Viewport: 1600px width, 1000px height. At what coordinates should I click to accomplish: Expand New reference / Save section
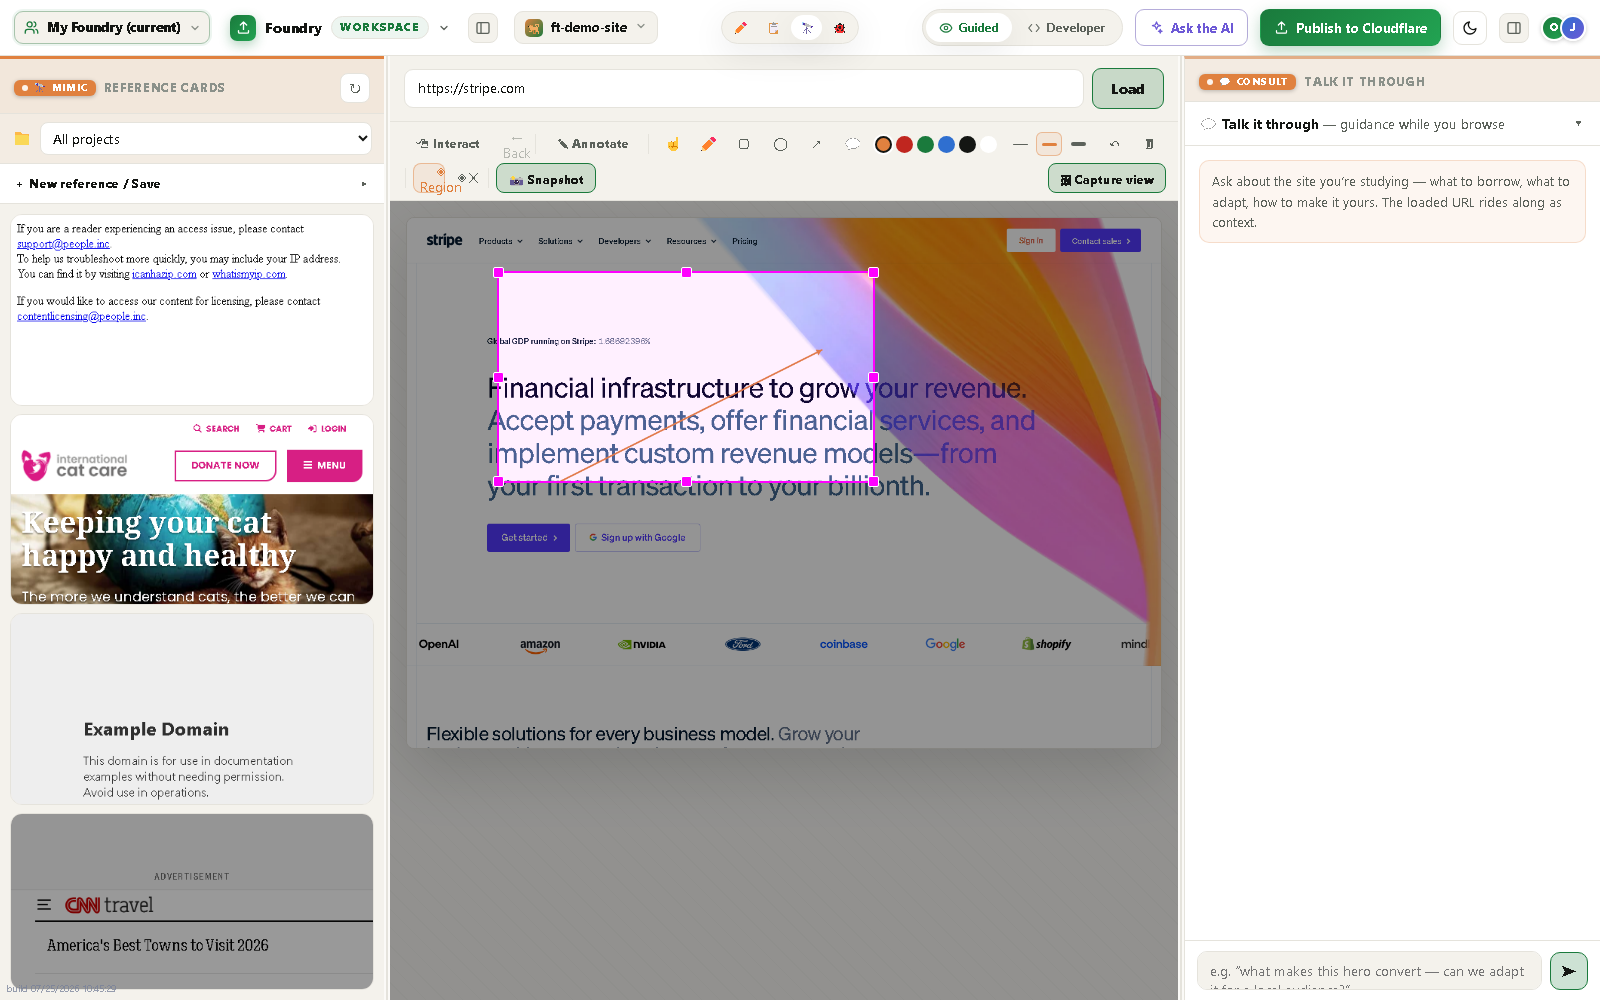coord(192,184)
